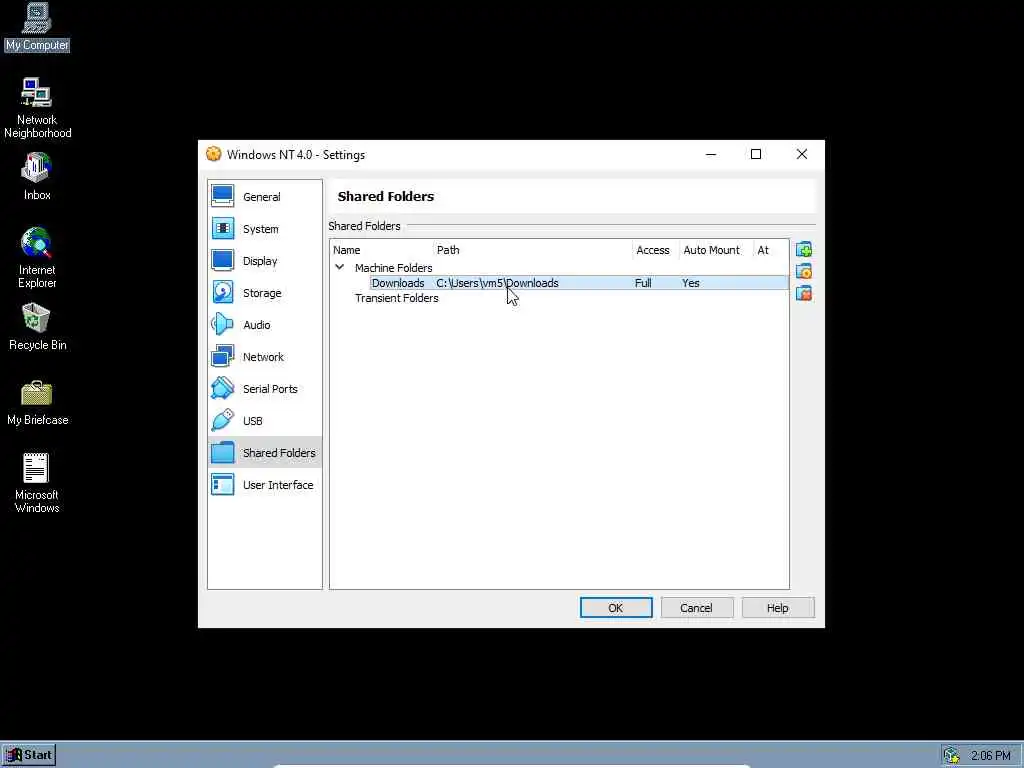
Task: Click the system tray icon near clock
Action: tap(952, 756)
